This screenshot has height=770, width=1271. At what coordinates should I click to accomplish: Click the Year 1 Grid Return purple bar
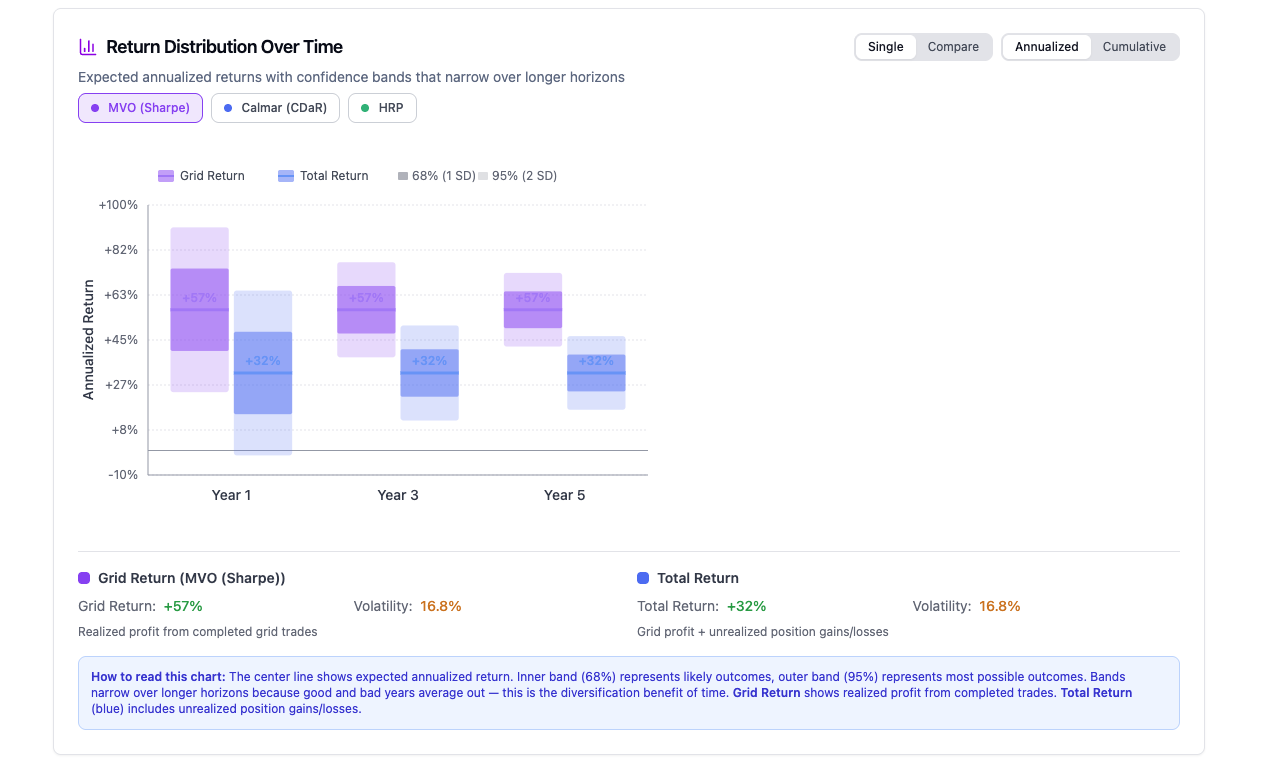(x=200, y=309)
